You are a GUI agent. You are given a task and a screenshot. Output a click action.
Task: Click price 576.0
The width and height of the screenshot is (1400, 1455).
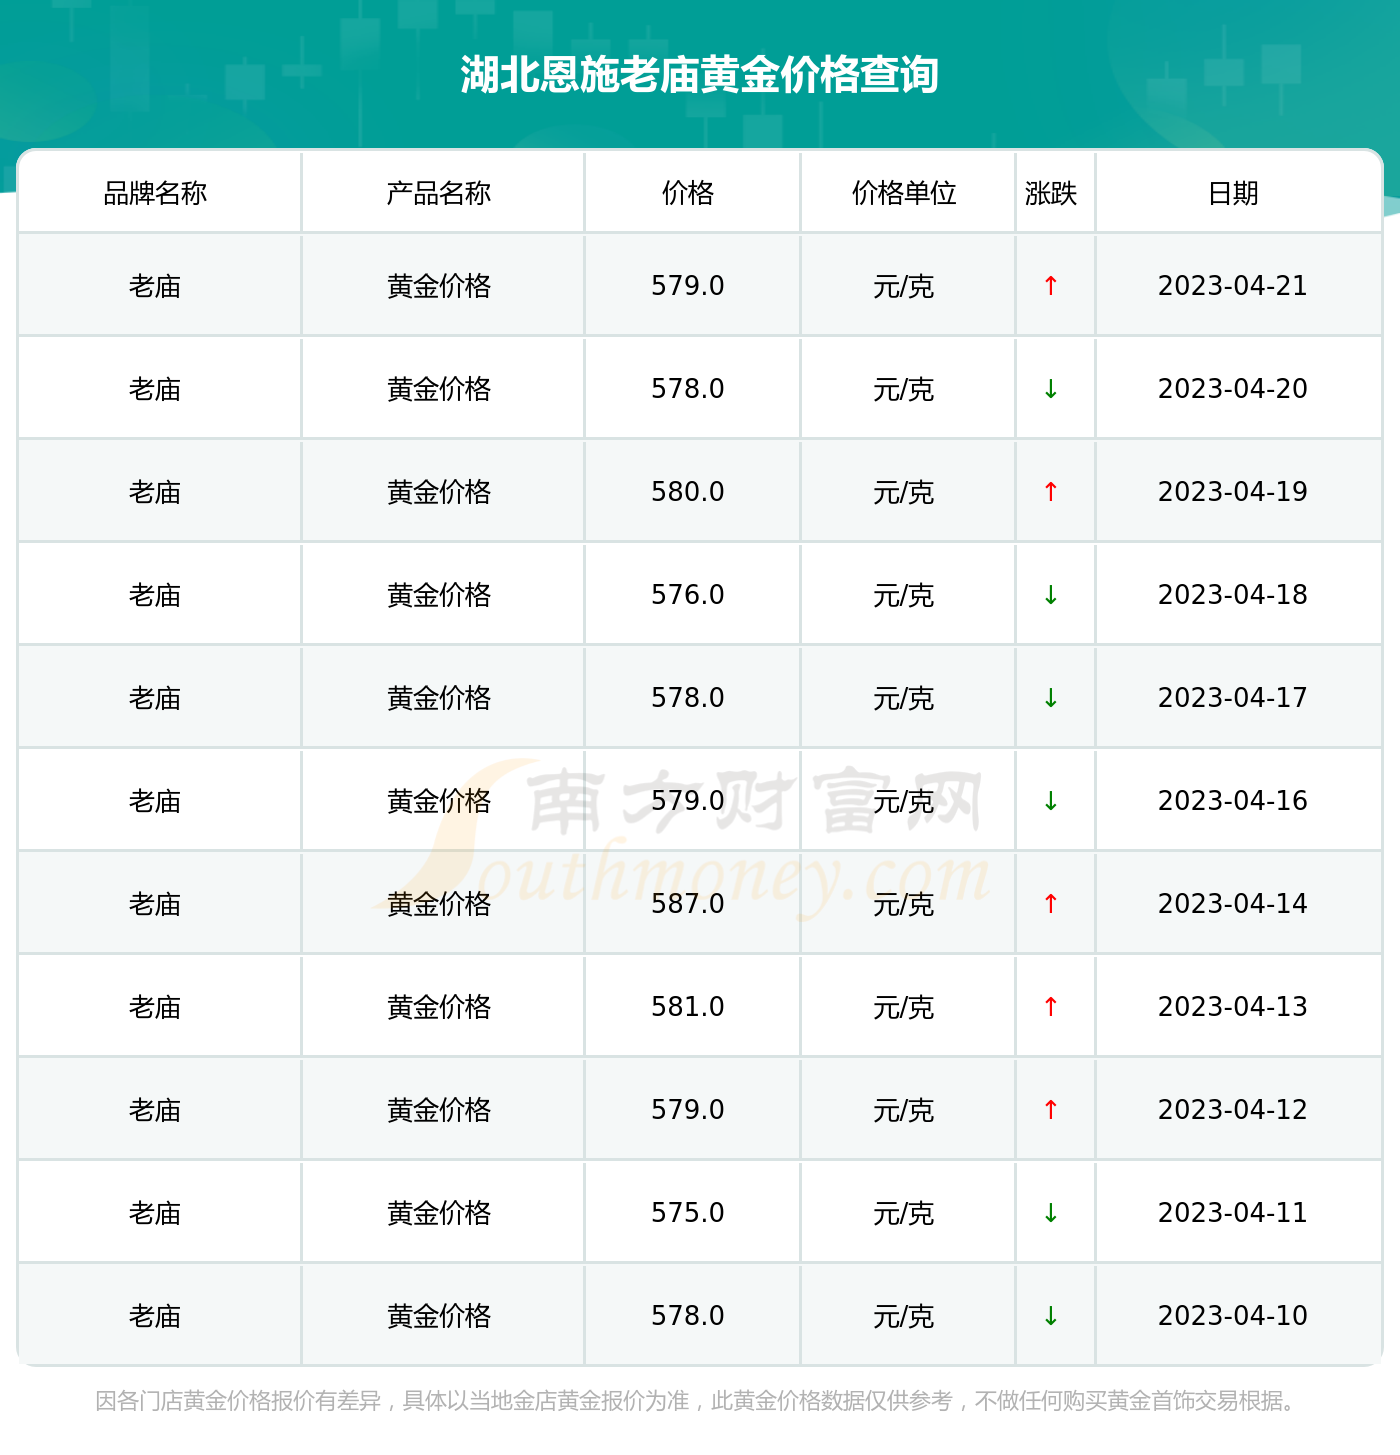pos(688,595)
